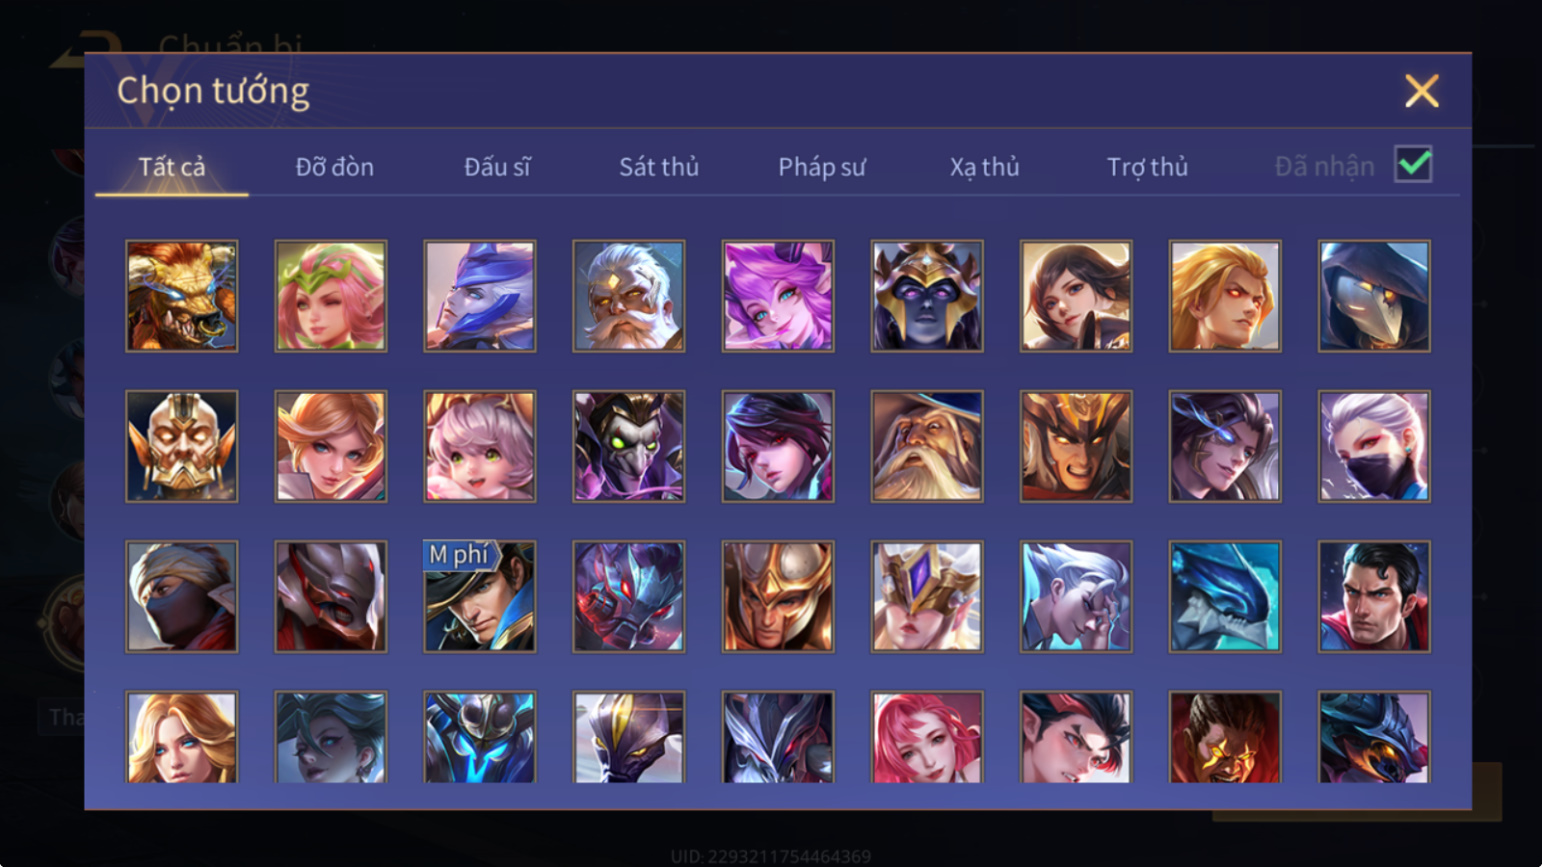
Task: Pick the golden bull hero portrait
Action: click(x=182, y=296)
